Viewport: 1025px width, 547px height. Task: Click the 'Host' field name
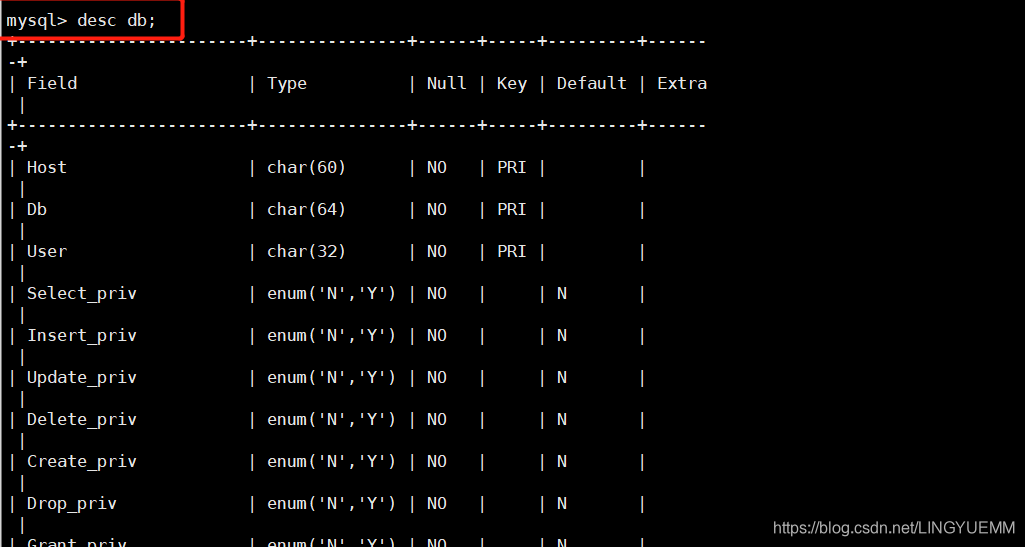pos(46,167)
